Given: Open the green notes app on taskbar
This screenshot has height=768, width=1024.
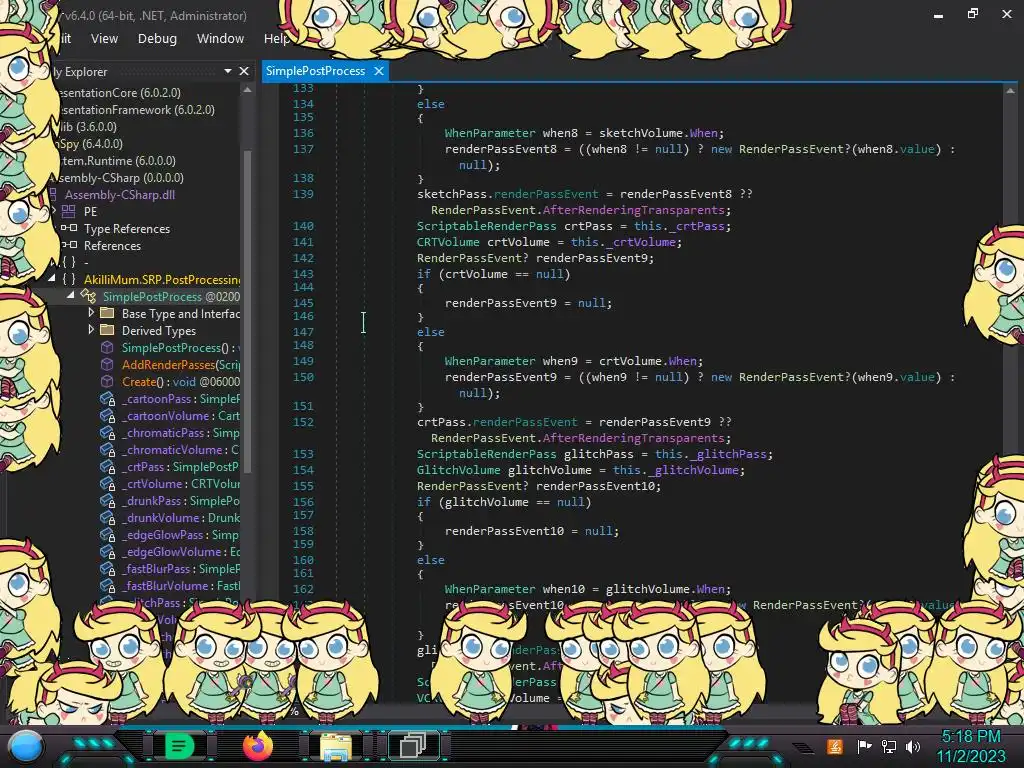Looking at the screenshot, I should click(178, 746).
